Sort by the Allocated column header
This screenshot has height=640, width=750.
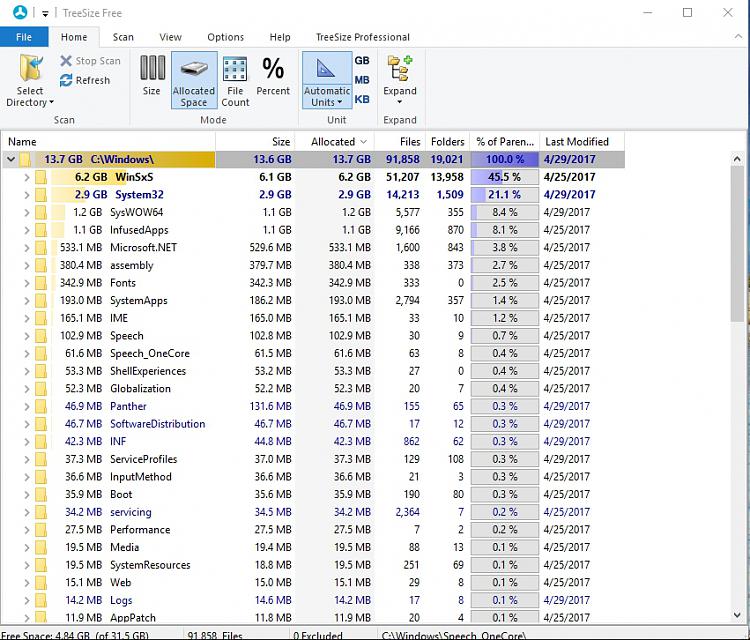pos(334,142)
